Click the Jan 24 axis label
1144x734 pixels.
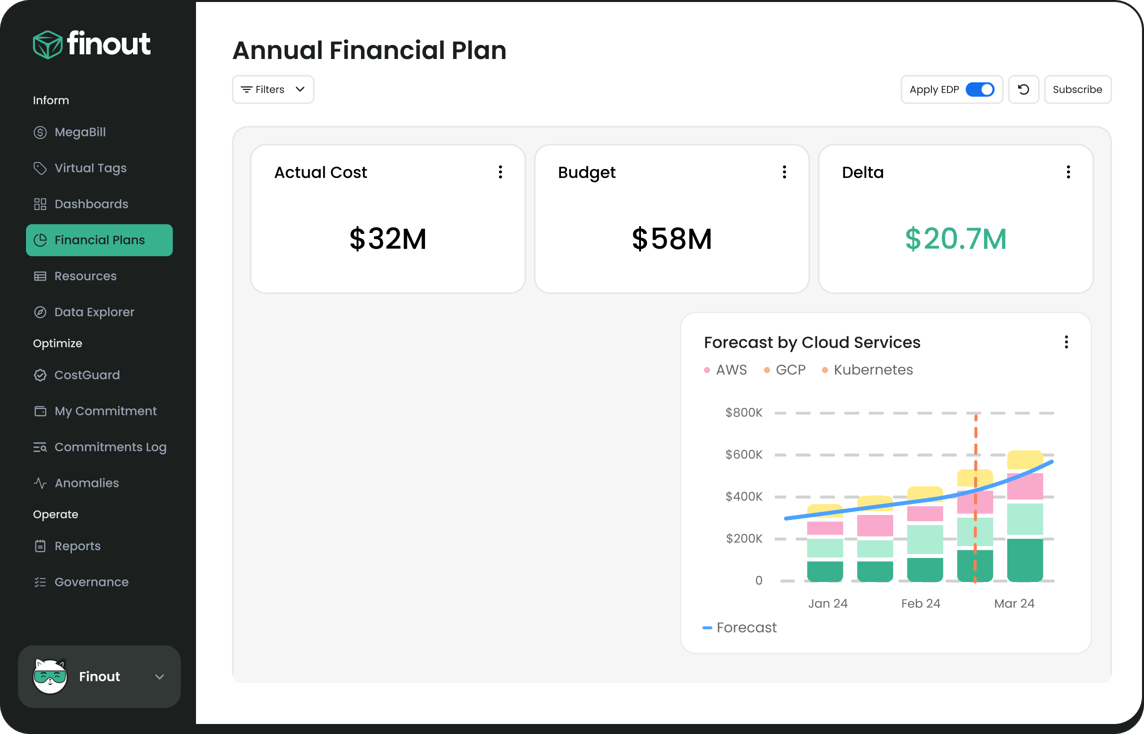click(x=828, y=603)
